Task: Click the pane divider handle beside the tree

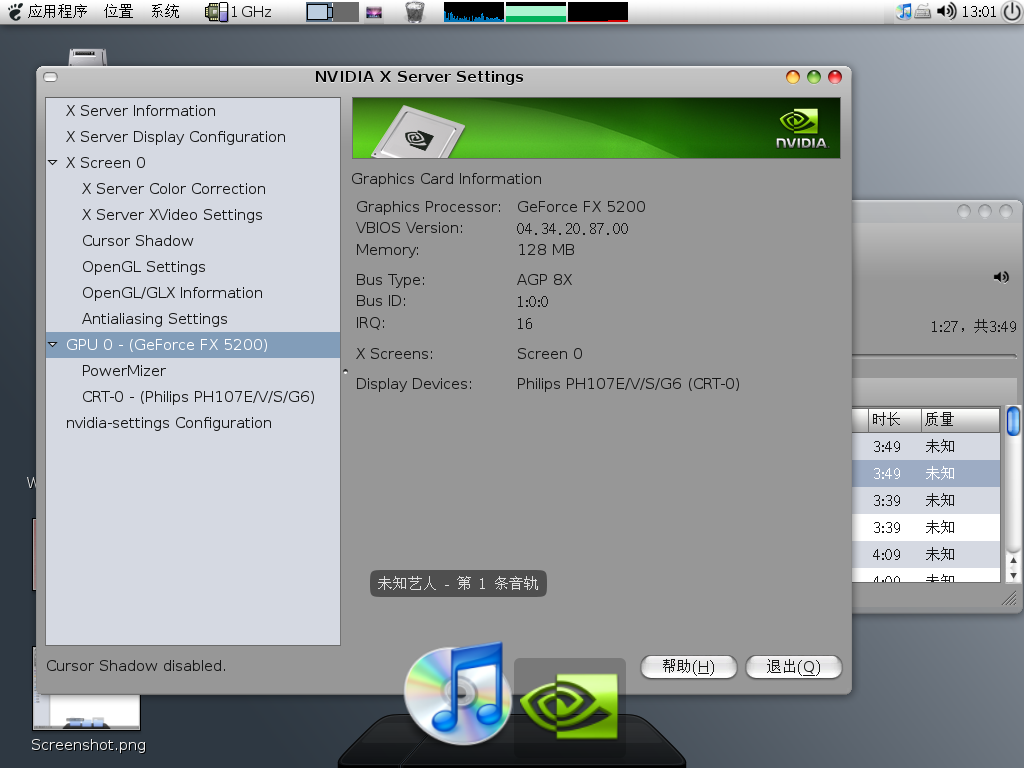Action: [345, 372]
